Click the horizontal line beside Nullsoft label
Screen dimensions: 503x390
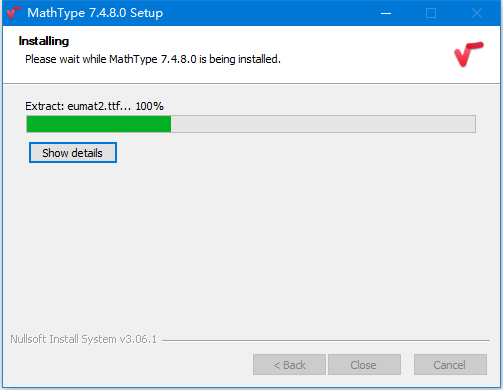click(326, 340)
